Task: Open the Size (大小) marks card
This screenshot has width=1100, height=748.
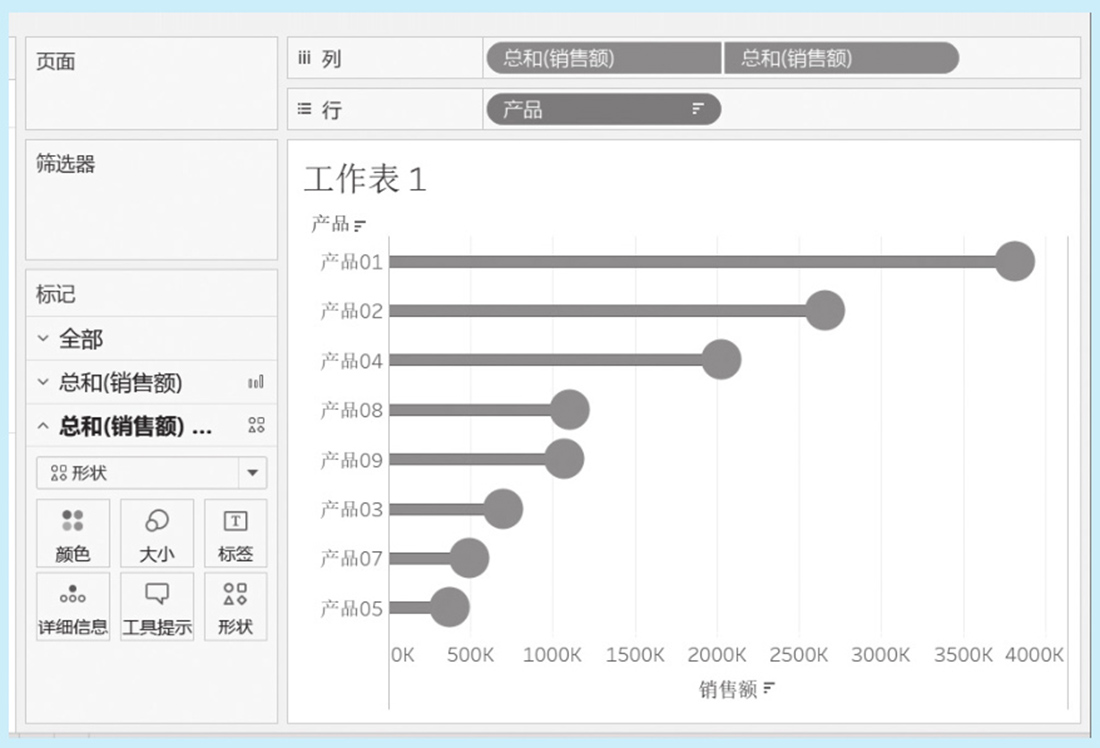Action: [157, 533]
